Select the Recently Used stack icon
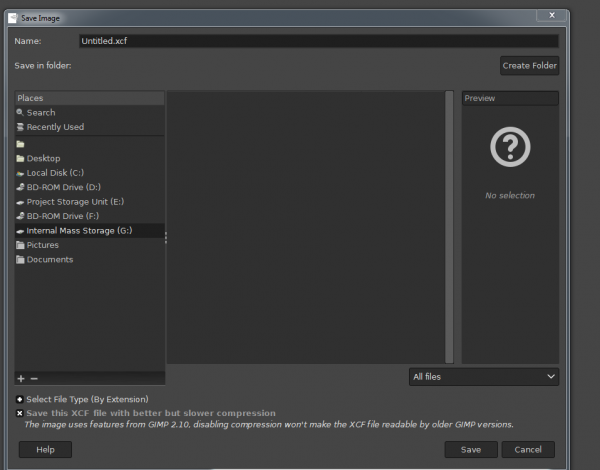The image size is (600, 470). click(x=20, y=127)
